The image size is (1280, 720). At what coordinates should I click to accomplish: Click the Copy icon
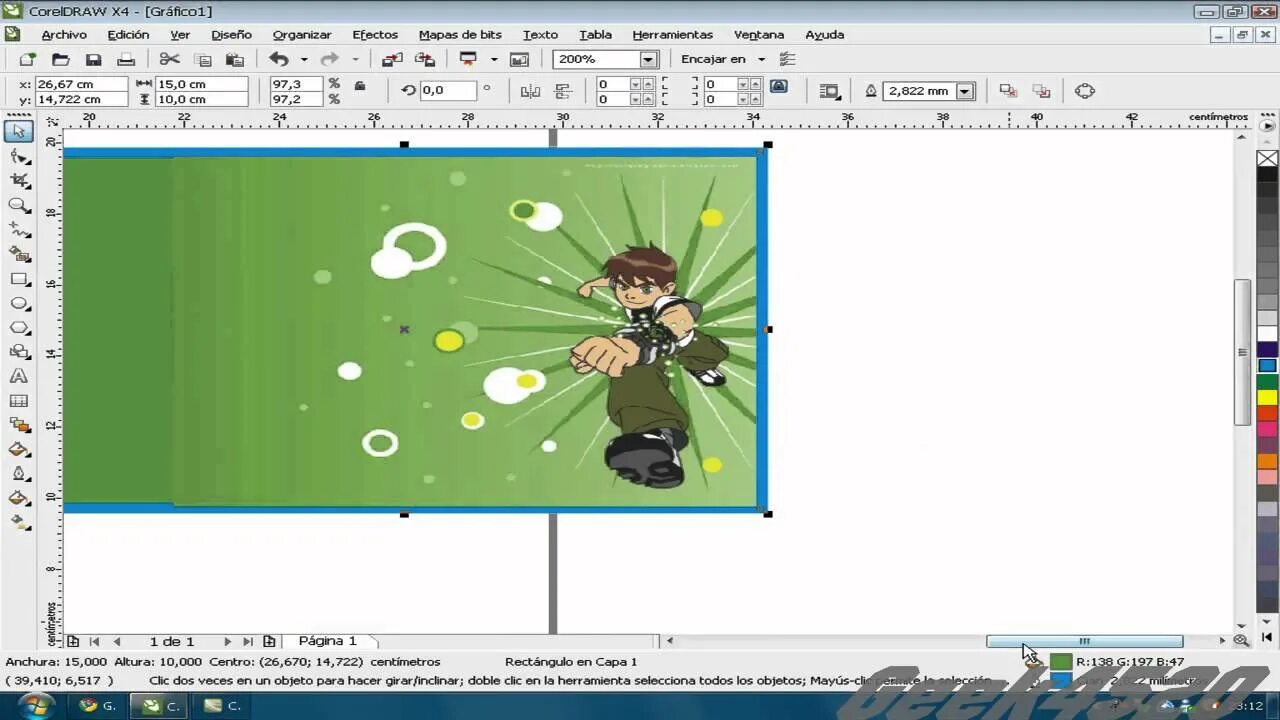tap(202, 60)
